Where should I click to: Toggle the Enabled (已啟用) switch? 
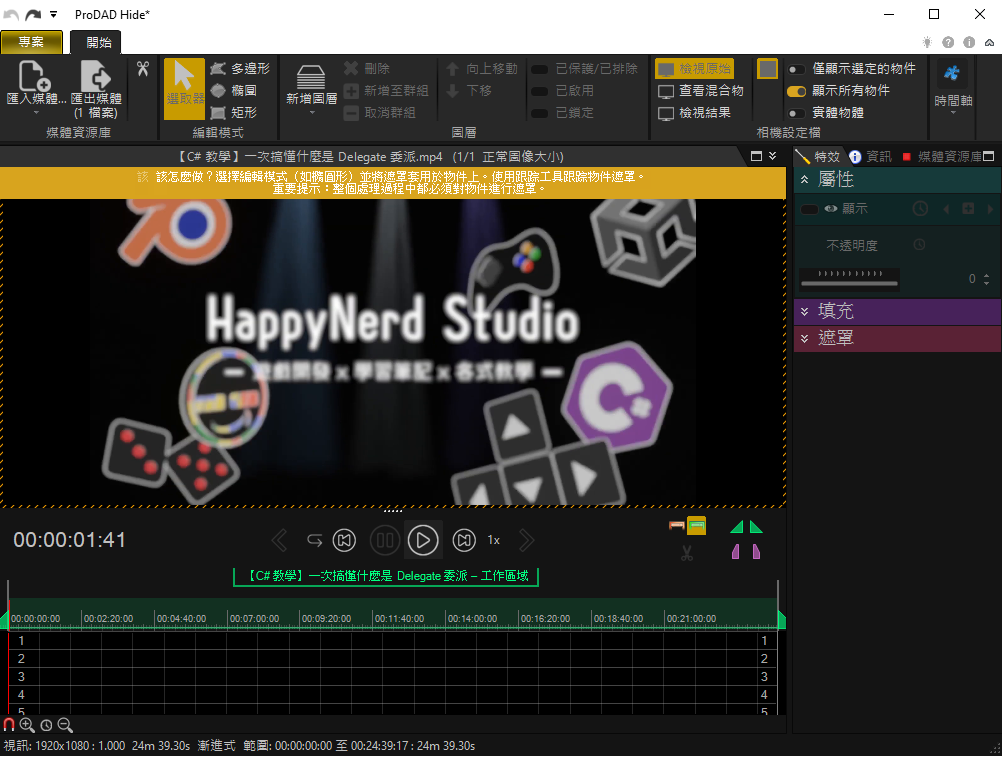(540, 91)
